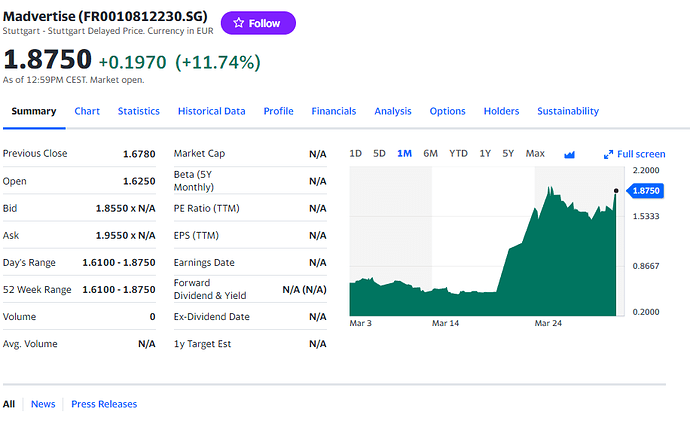Switch to the Chart tab
This screenshot has height=430, width=690.
(x=87, y=111)
